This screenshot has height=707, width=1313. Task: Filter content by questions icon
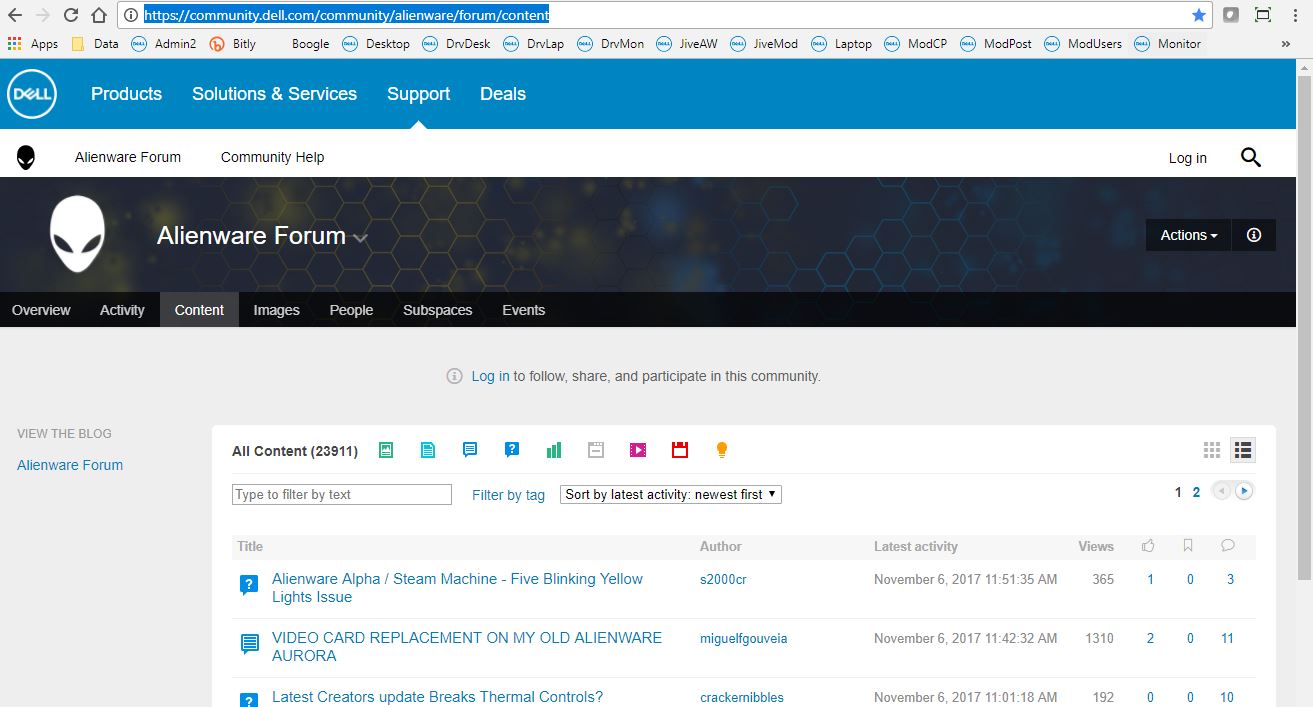(512, 450)
